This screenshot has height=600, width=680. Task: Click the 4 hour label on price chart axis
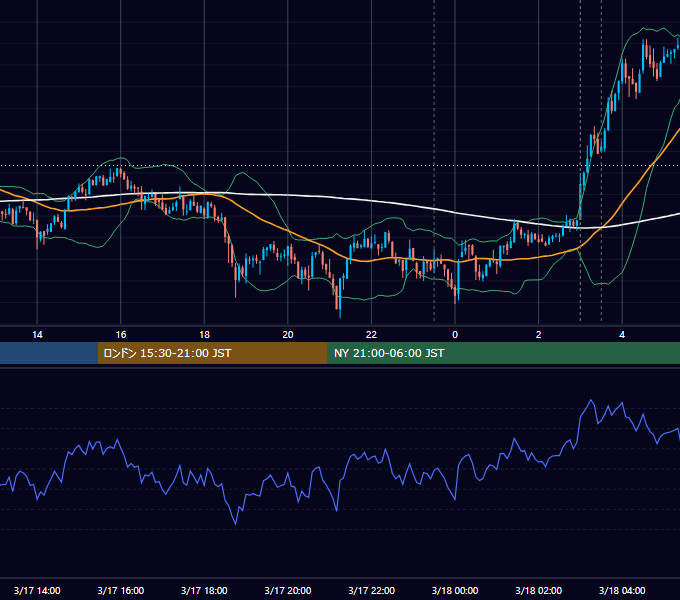click(622, 335)
